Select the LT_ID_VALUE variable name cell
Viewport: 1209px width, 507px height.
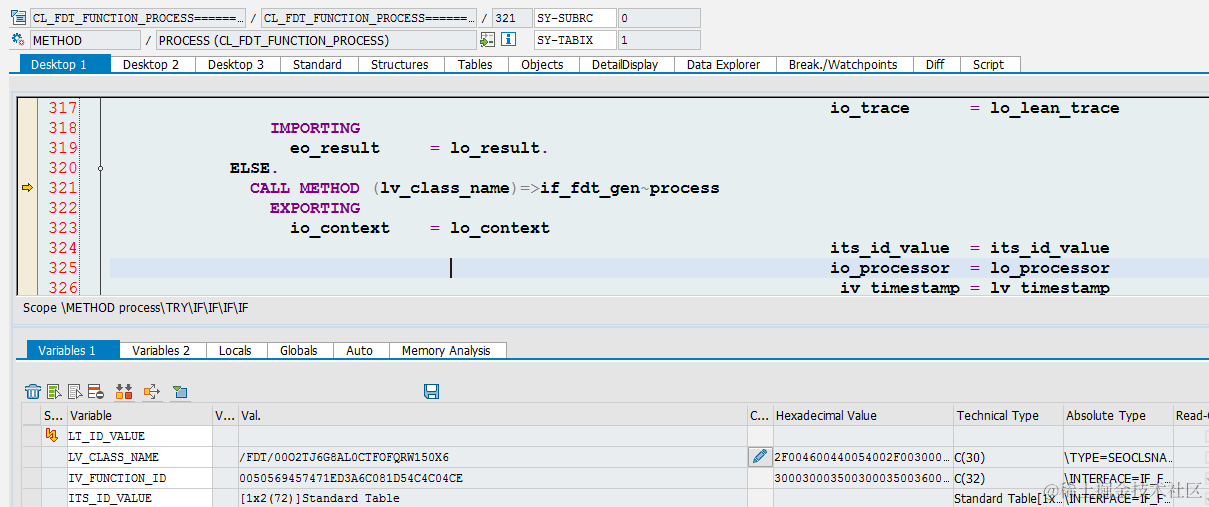(x=139, y=436)
